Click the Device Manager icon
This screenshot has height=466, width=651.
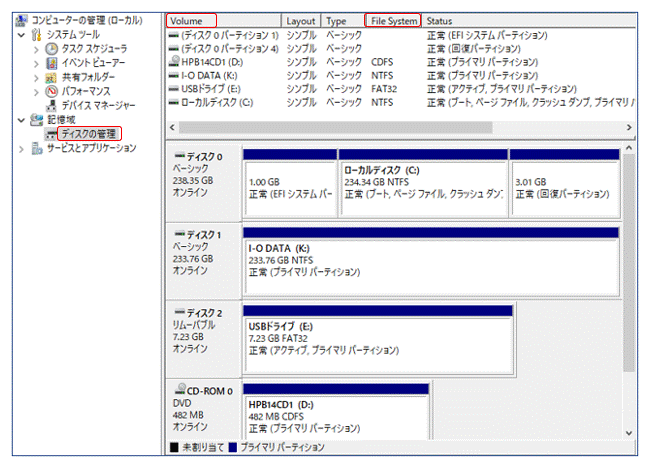pos(51,104)
